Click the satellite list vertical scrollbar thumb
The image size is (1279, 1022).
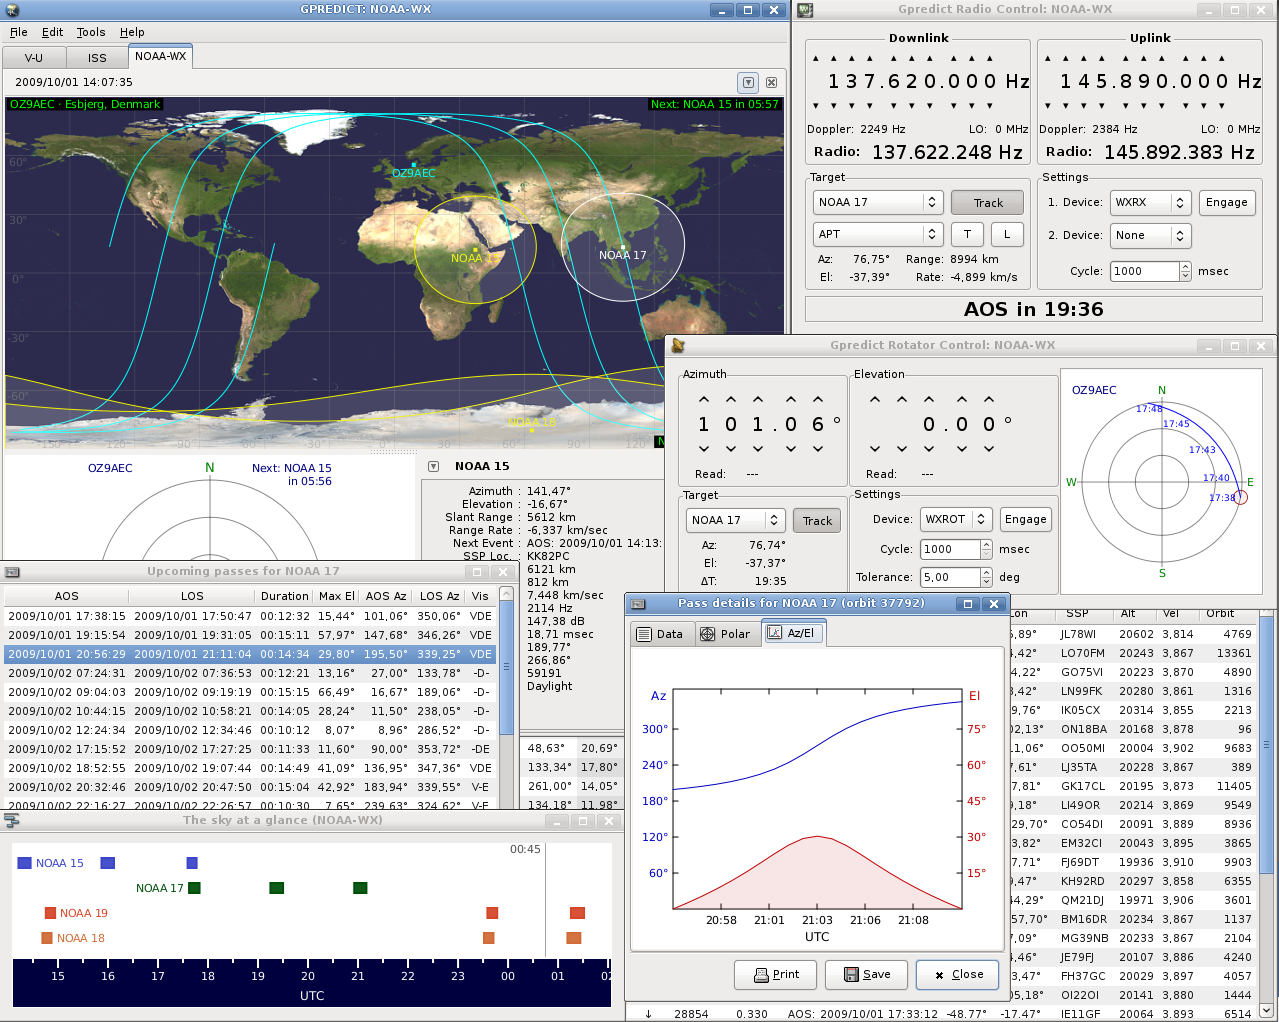[1266, 745]
